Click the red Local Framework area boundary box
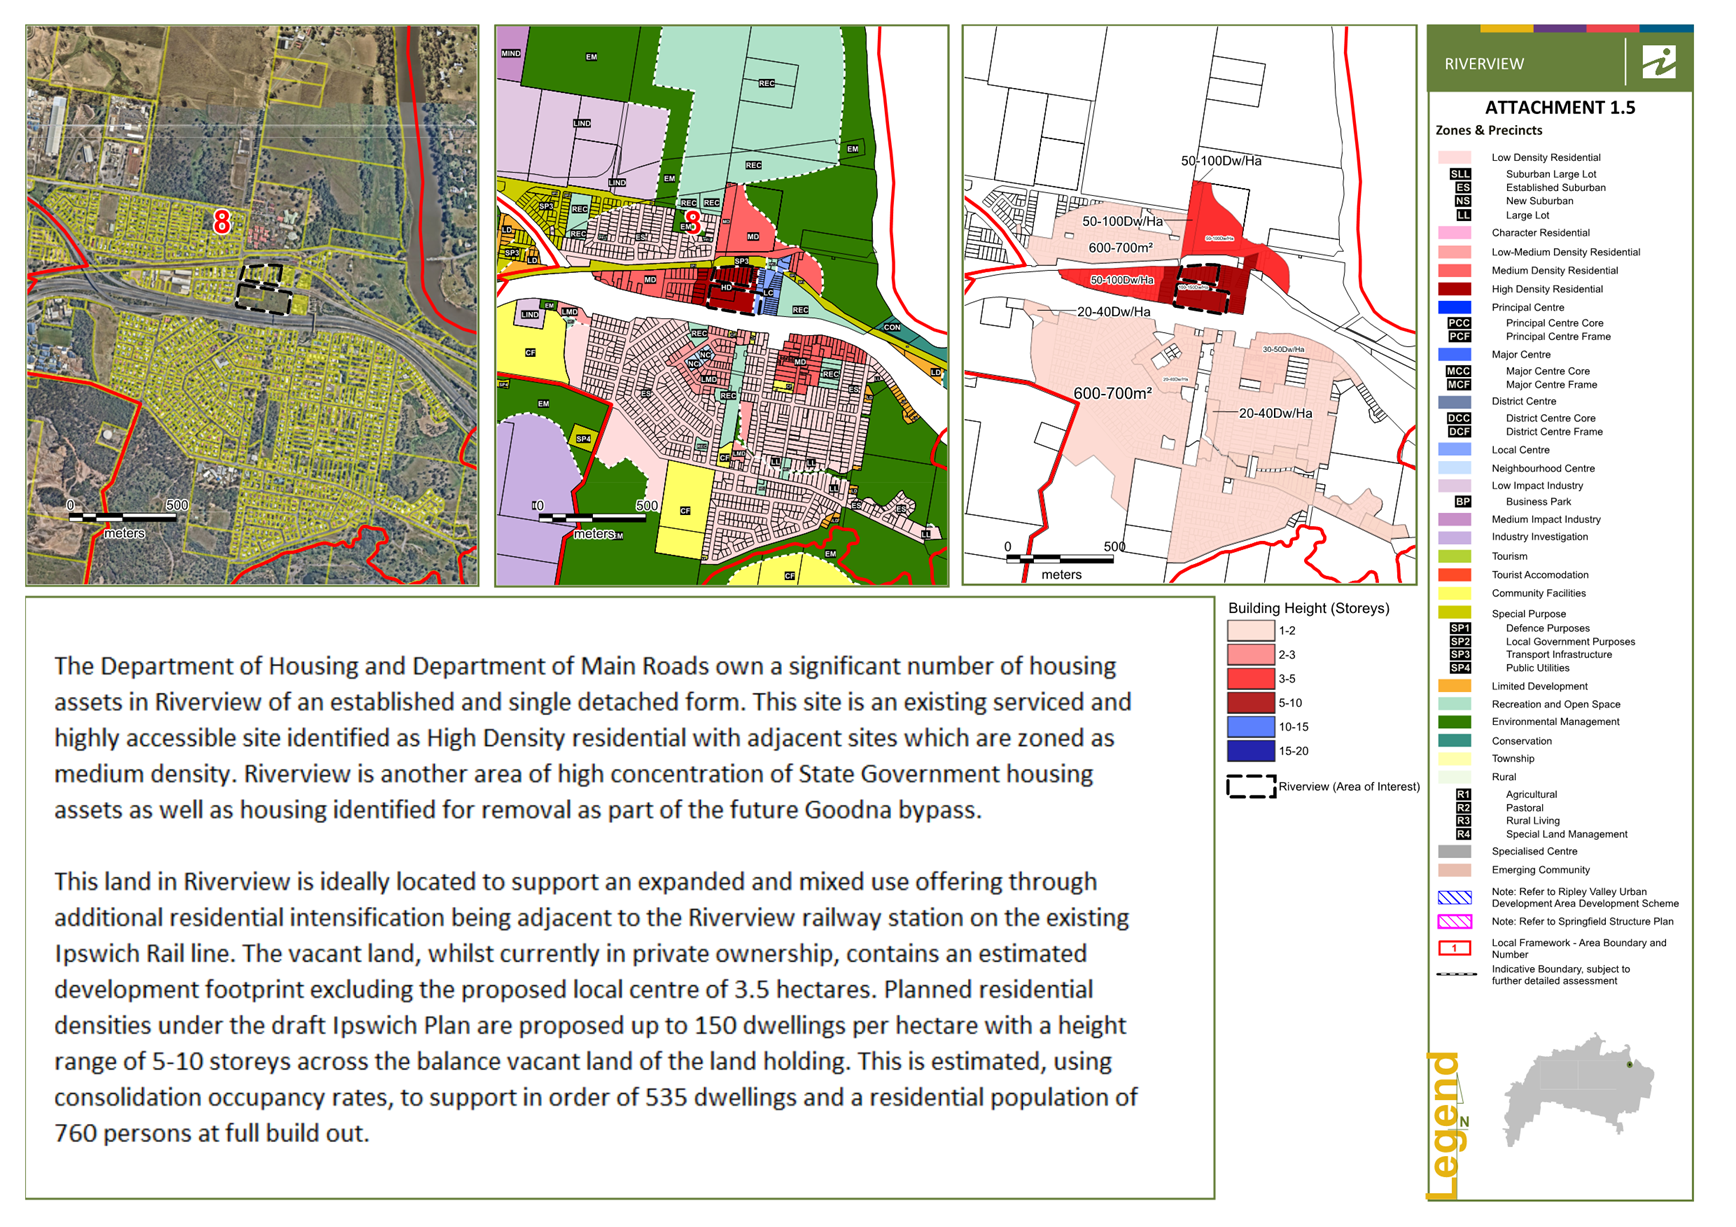This screenshot has height=1227, width=1736. 1455,948
